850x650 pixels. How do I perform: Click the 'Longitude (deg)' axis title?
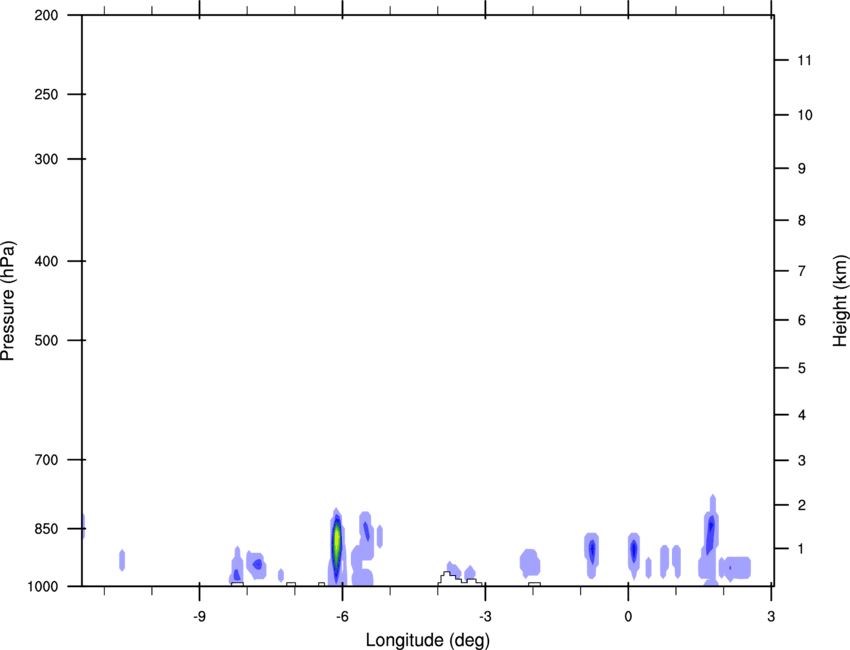click(x=428, y=640)
